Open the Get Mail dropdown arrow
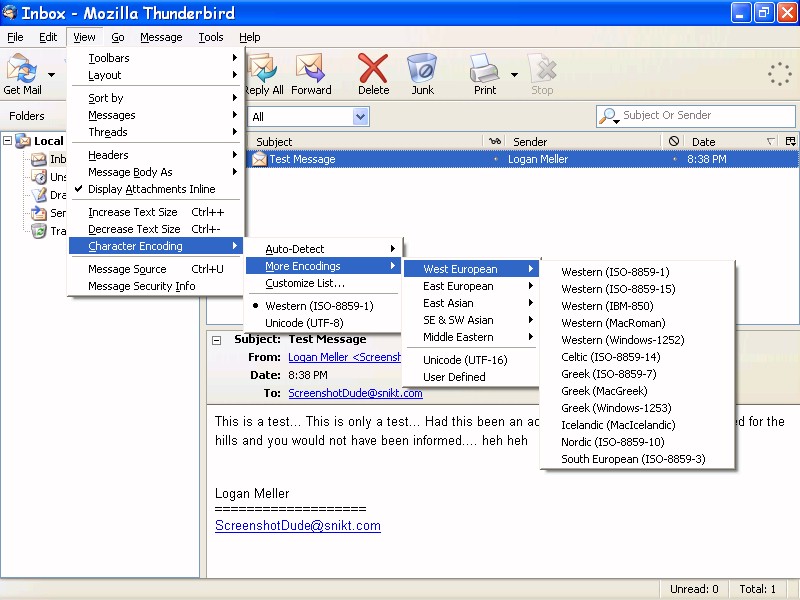This screenshot has width=800, height=600. pos(52,74)
